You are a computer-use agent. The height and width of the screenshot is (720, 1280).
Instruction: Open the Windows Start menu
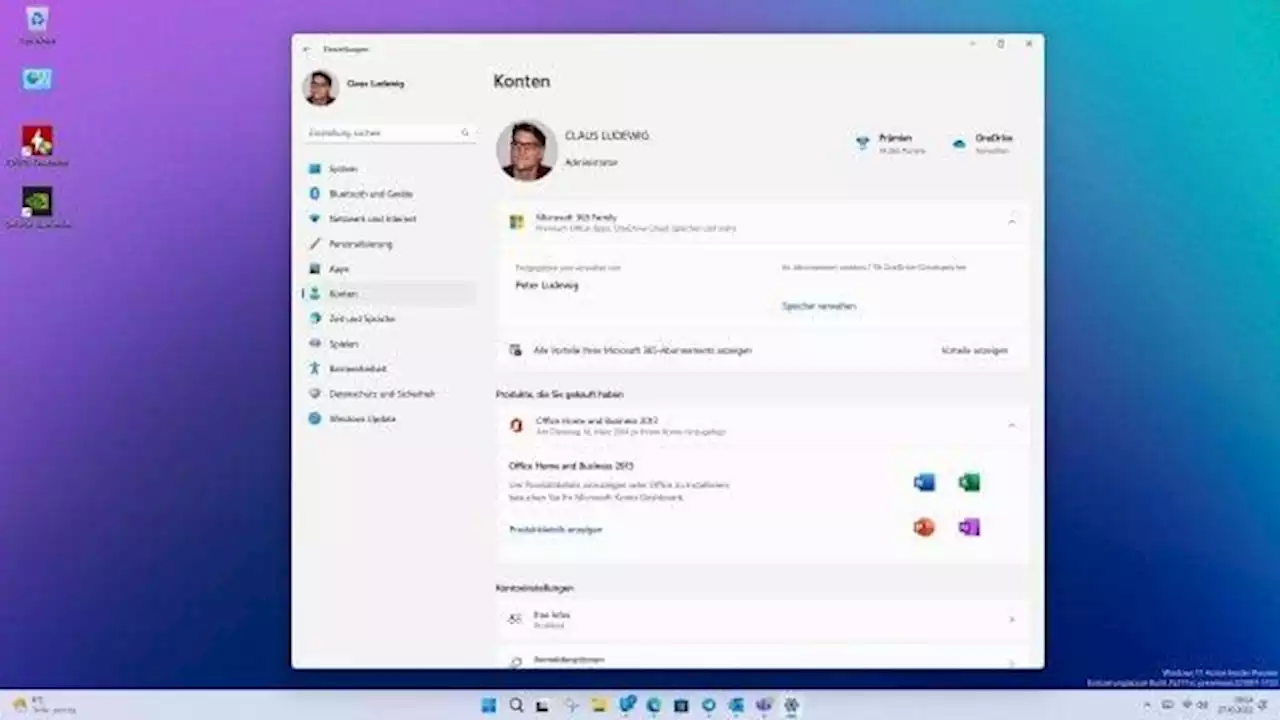click(488, 705)
